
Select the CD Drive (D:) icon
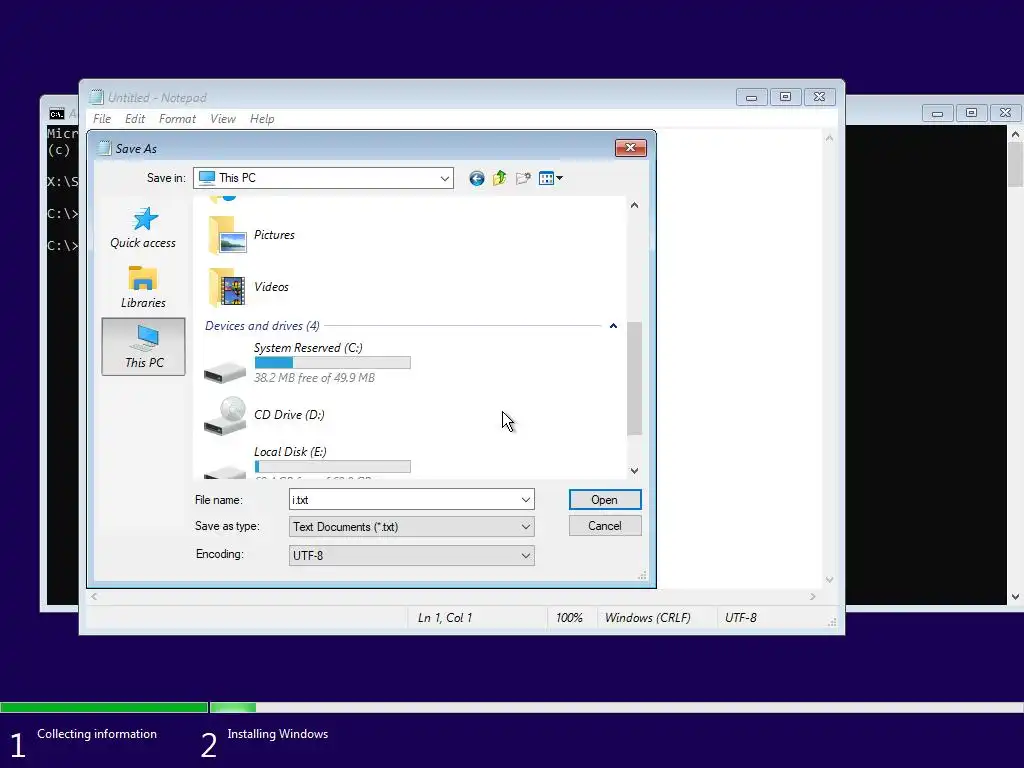coord(225,416)
